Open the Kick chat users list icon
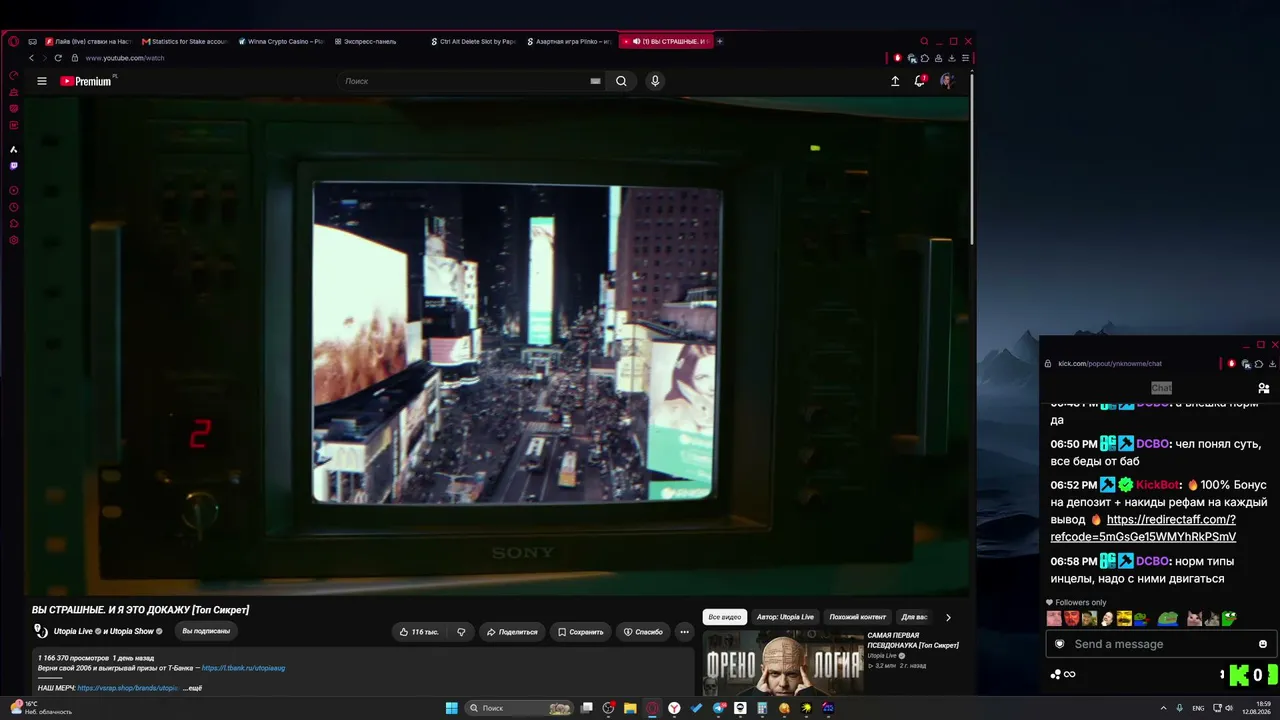This screenshot has height=720, width=1280. tap(1264, 388)
